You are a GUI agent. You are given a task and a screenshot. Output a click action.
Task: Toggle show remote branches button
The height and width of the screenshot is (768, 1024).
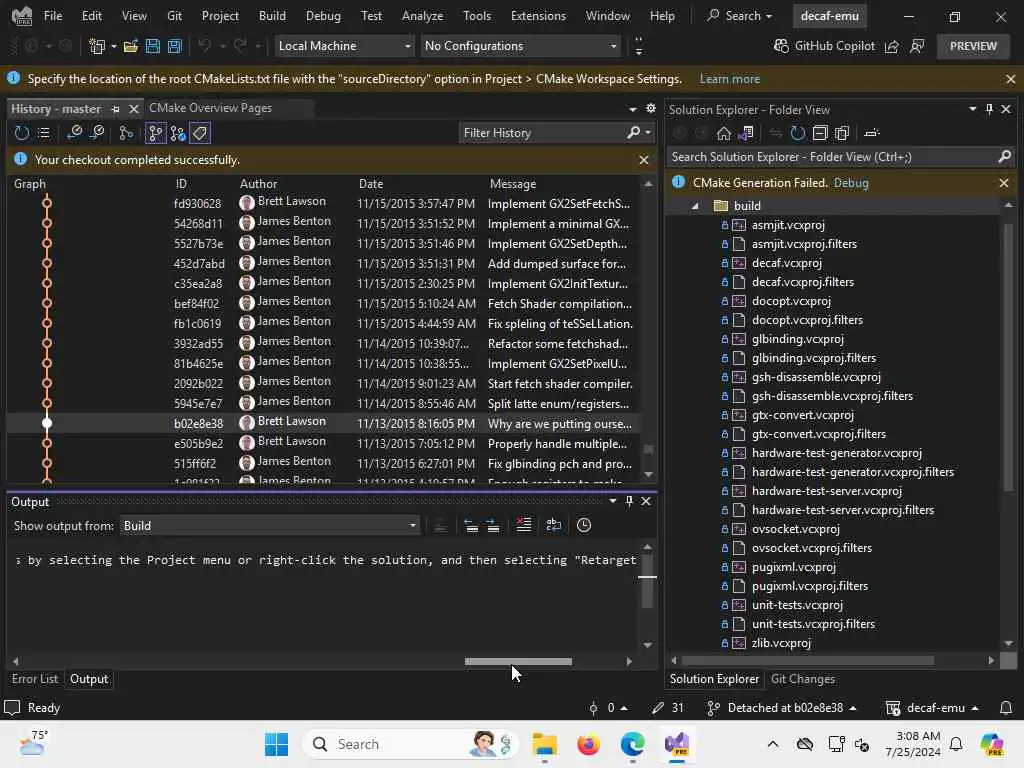(178, 133)
